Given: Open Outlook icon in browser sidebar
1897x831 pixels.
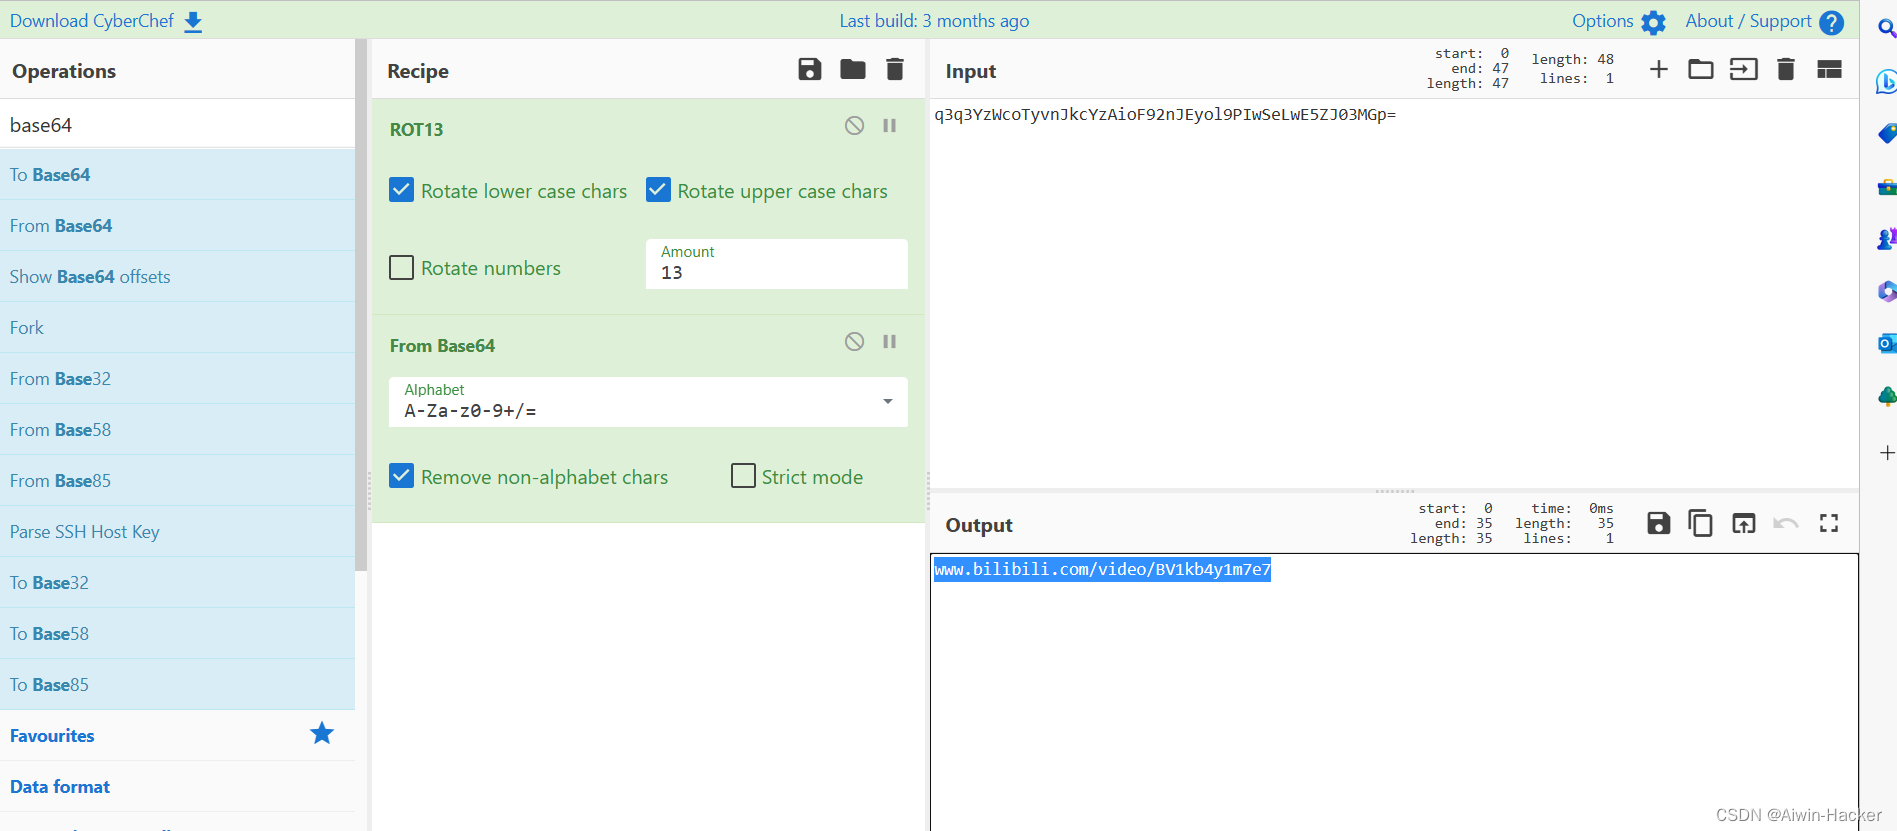Looking at the screenshot, I should click(1887, 343).
